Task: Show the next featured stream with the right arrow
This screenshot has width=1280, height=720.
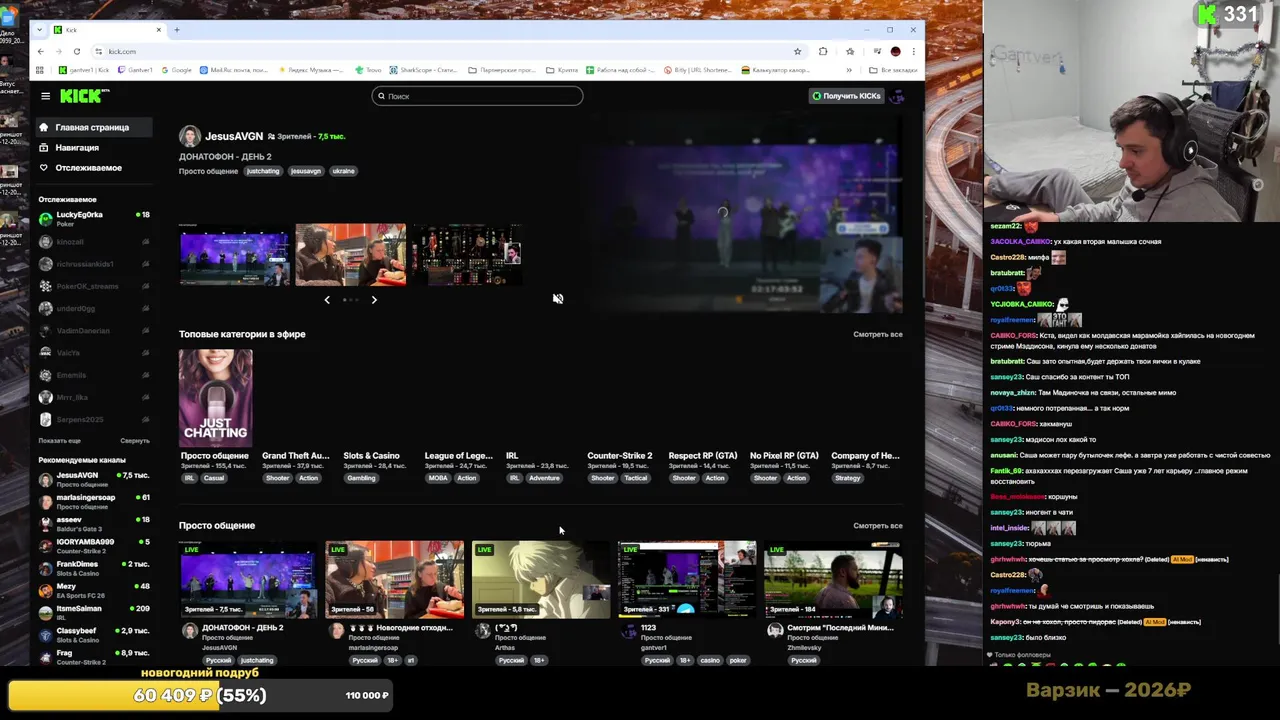Action: (x=374, y=300)
